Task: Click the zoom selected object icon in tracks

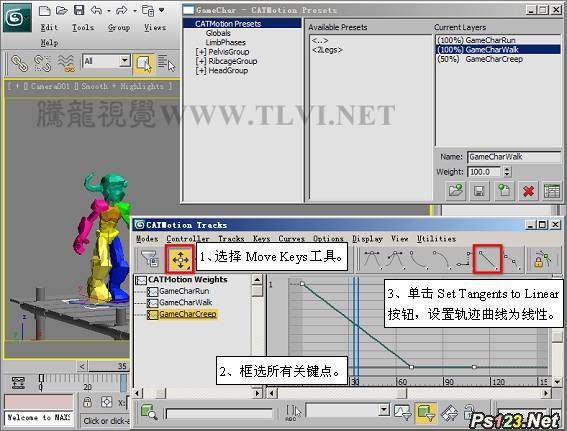Action: (x=149, y=412)
